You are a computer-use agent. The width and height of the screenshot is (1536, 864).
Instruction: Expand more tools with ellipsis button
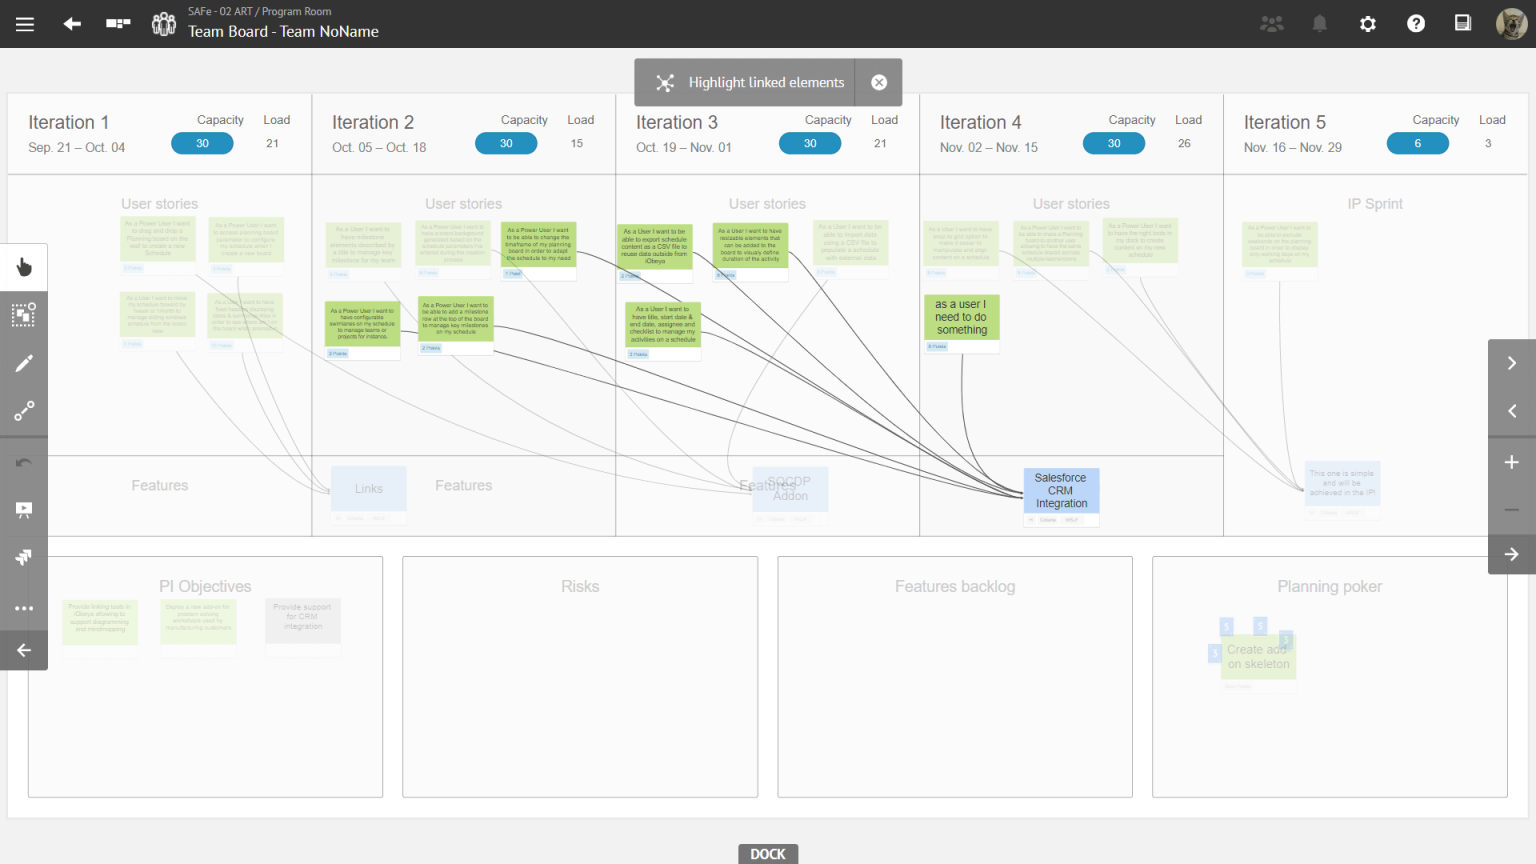coord(24,608)
